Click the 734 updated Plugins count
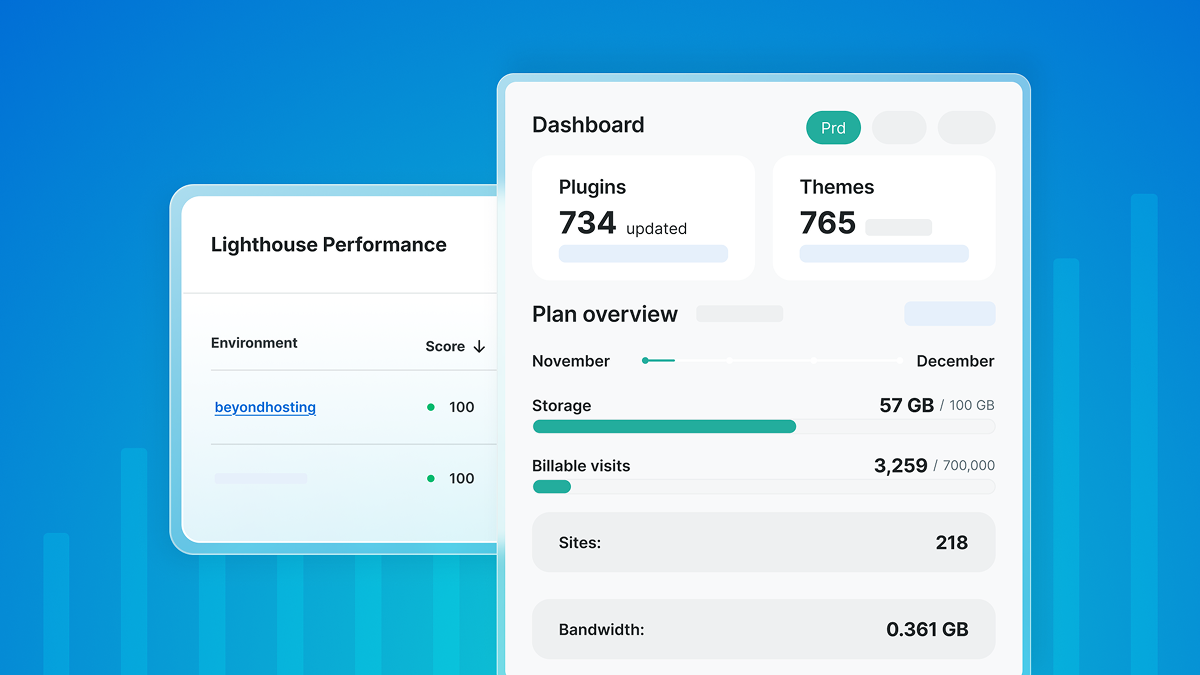The height and width of the screenshot is (675, 1200). 586,223
